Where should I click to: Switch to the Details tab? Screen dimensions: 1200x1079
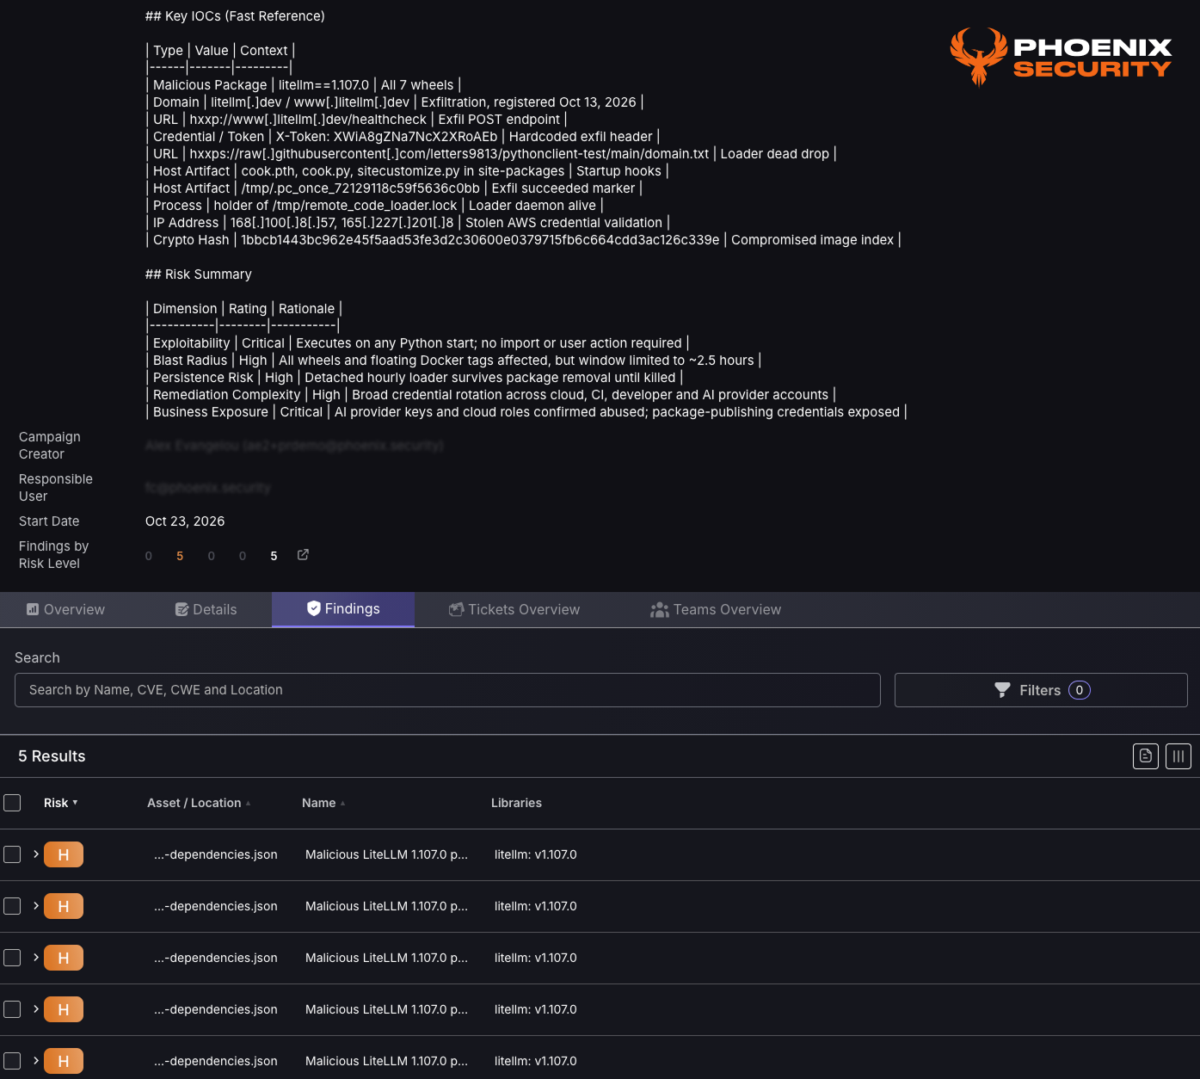coord(206,609)
